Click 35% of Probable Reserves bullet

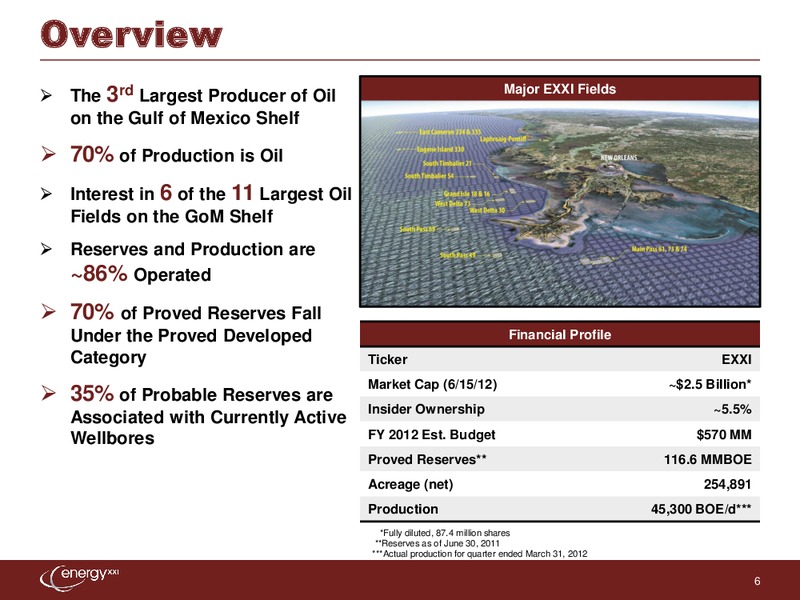[208, 415]
